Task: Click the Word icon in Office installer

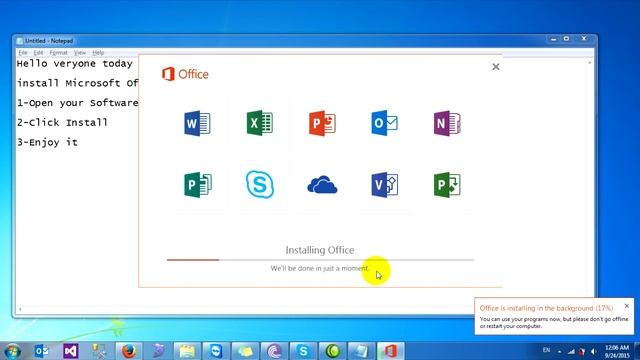Action: click(x=197, y=123)
